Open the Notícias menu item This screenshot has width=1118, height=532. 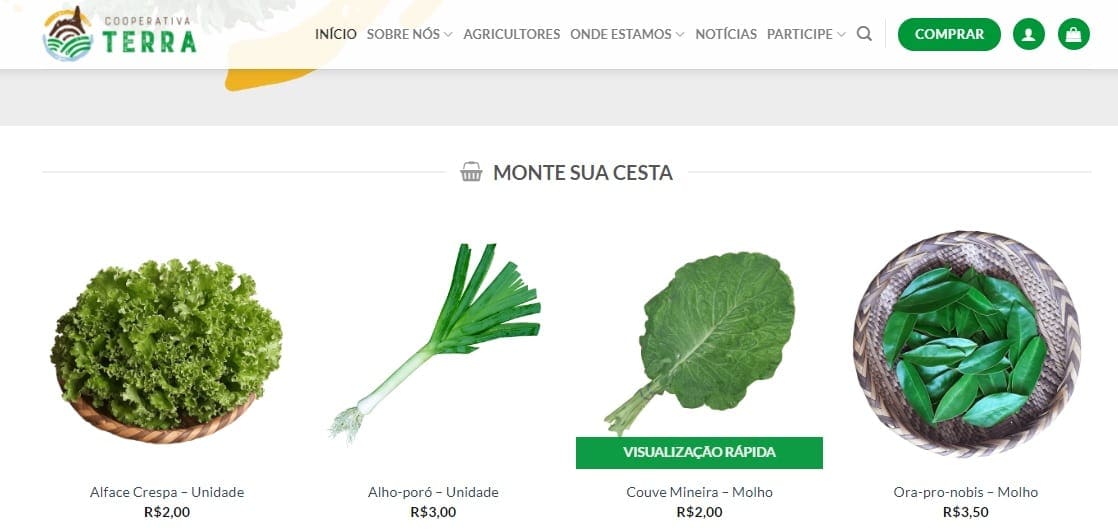726,34
